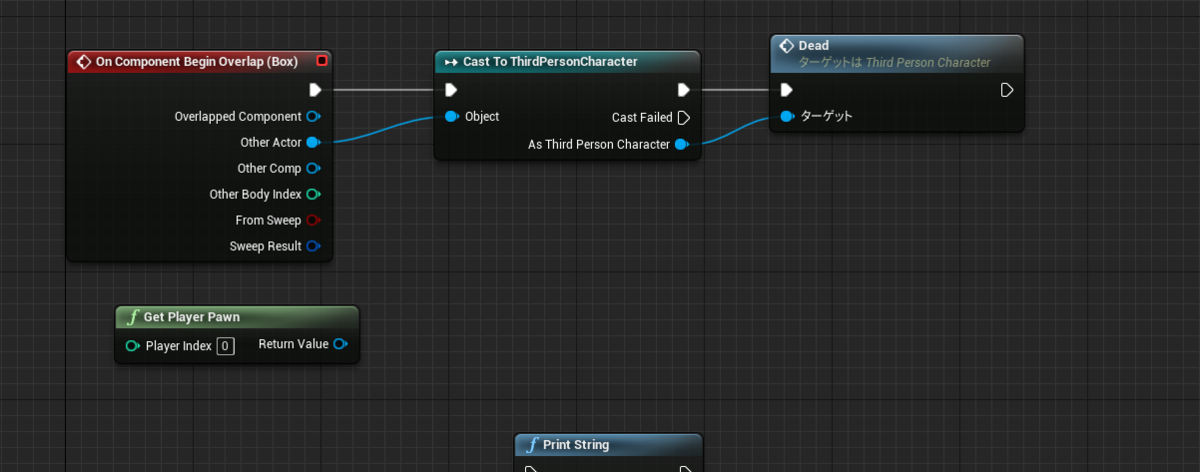This screenshot has height=472, width=1200.
Task: Click exec output pin of the Dead node
Action: click(x=1007, y=90)
